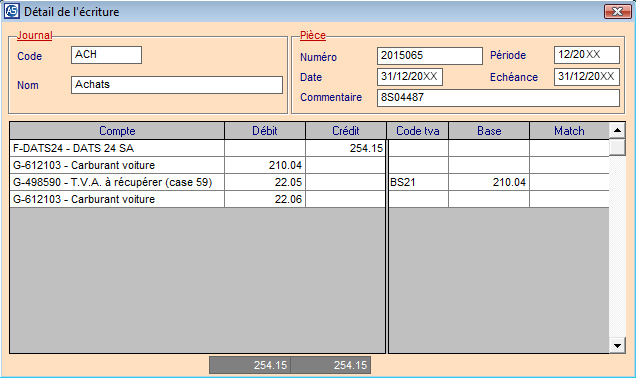Click the Crédit column header
636x378 pixels.
tap(346, 131)
